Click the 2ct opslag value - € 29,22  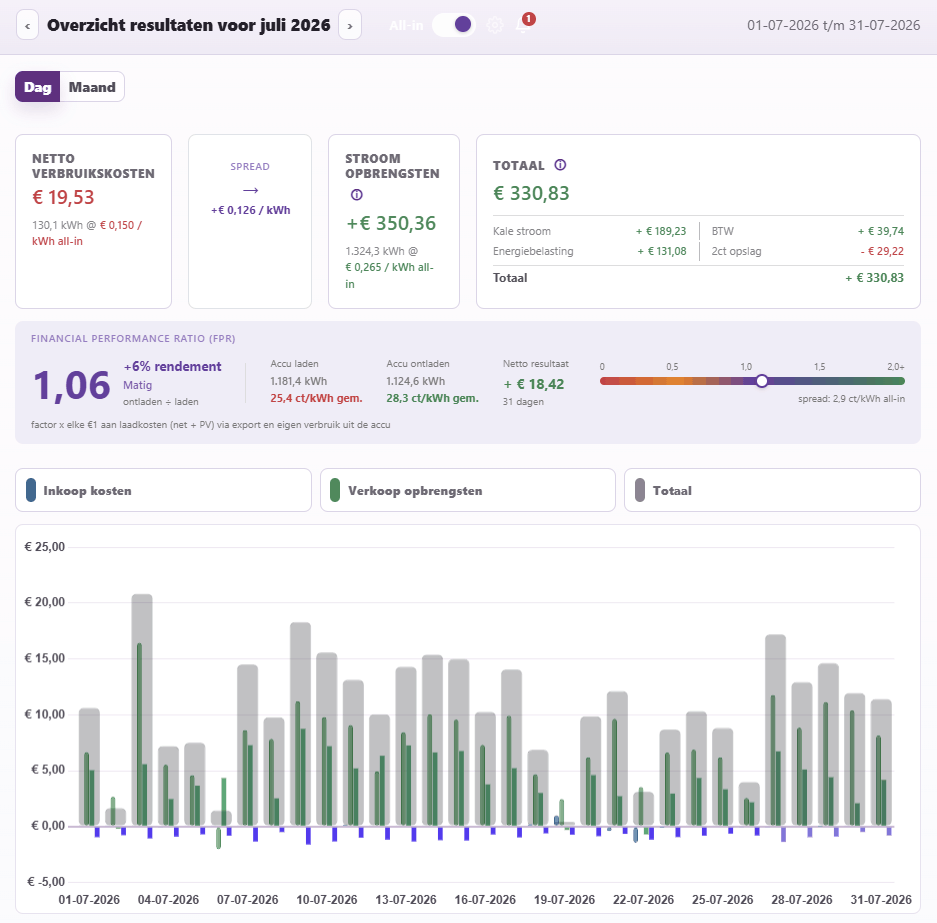(x=882, y=252)
